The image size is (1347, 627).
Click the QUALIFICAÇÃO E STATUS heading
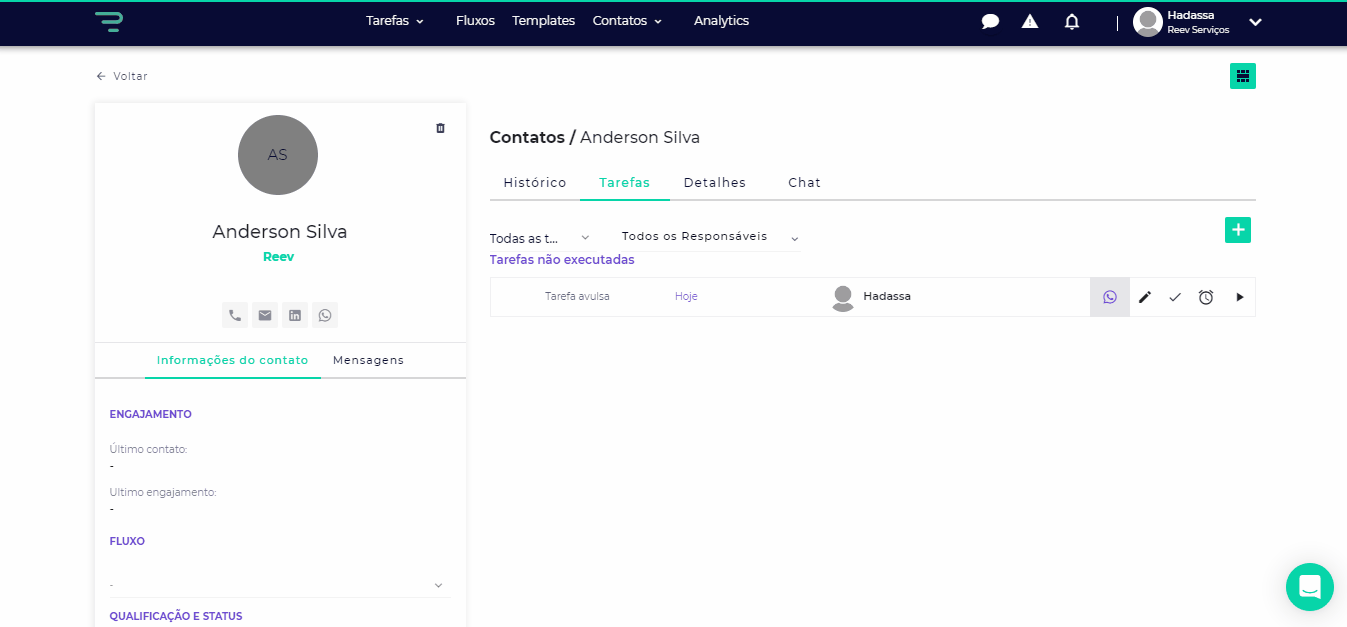(176, 616)
